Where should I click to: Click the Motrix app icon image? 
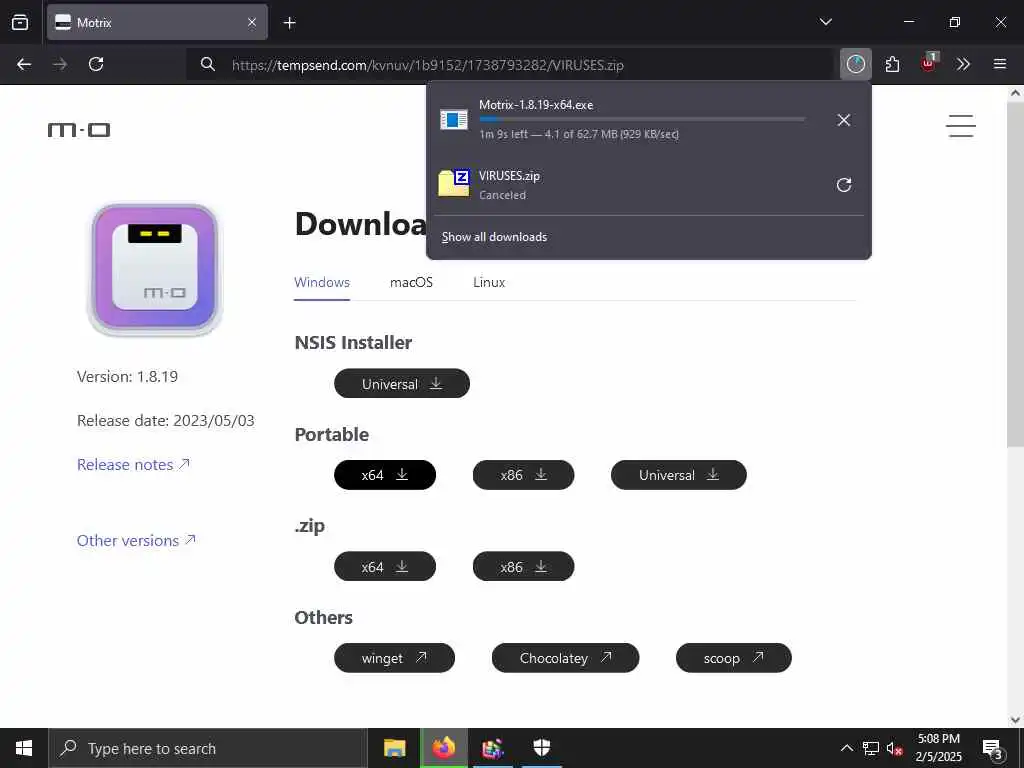(155, 269)
